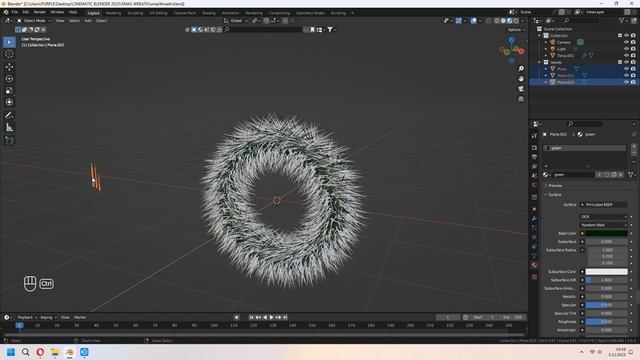Open the Windows Start menu
640x360 pixels.
pos(11,352)
